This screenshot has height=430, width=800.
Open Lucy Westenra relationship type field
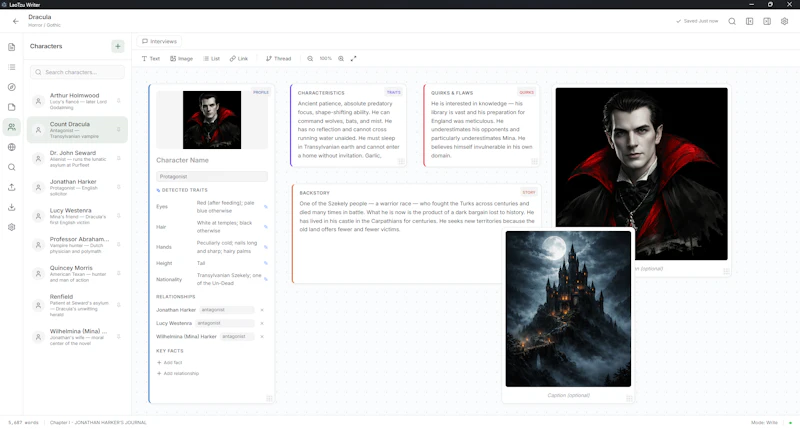[x=224, y=323]
